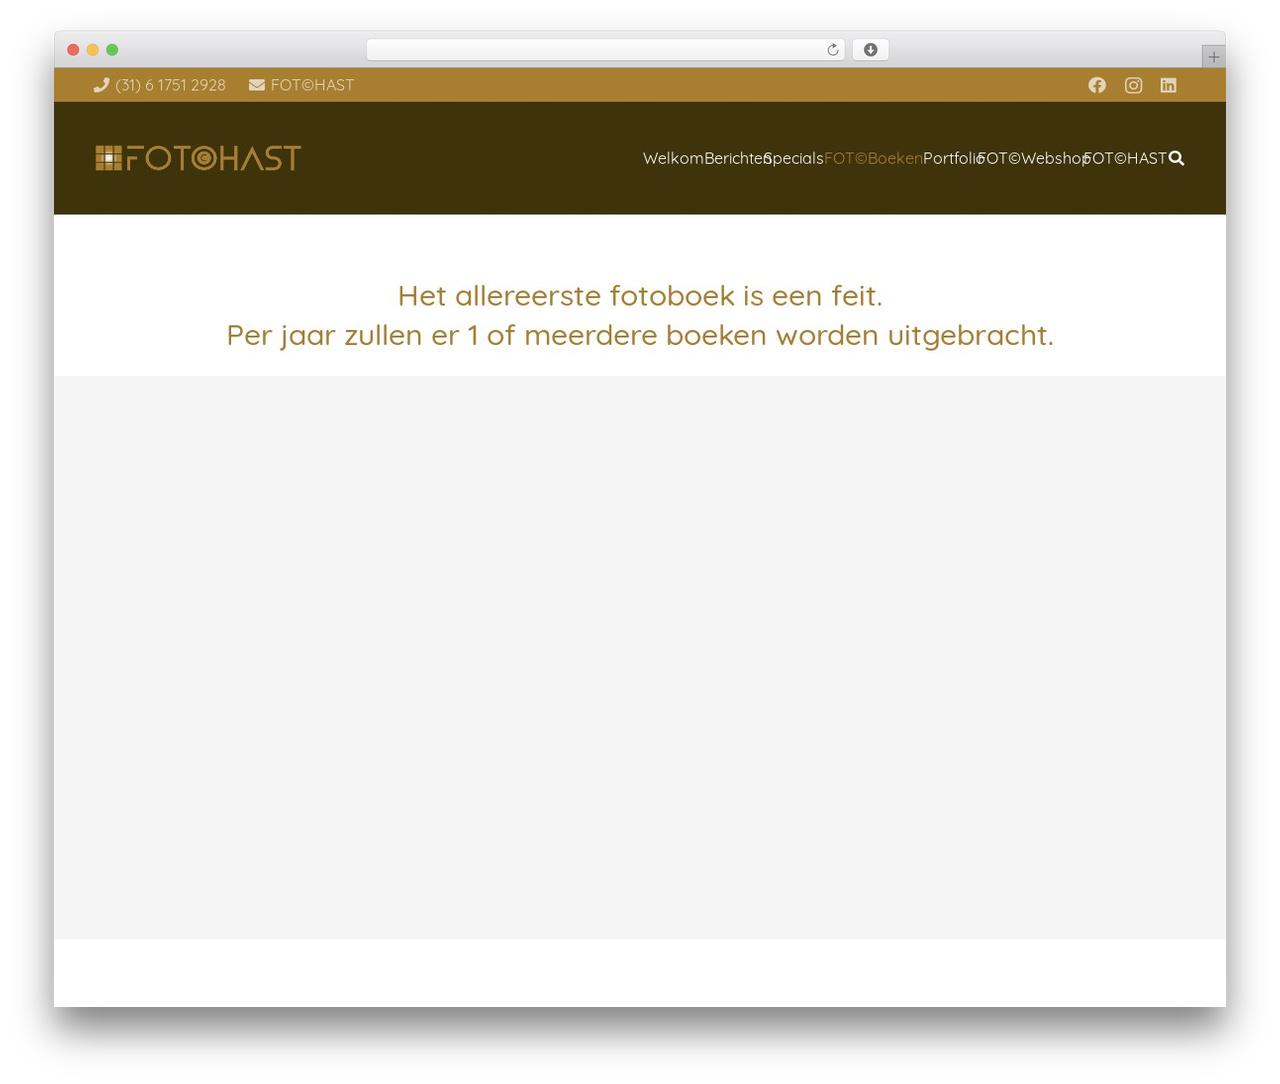
Task: Open the FOT©HAST menu item
Action: click(x=1125, y=158)
